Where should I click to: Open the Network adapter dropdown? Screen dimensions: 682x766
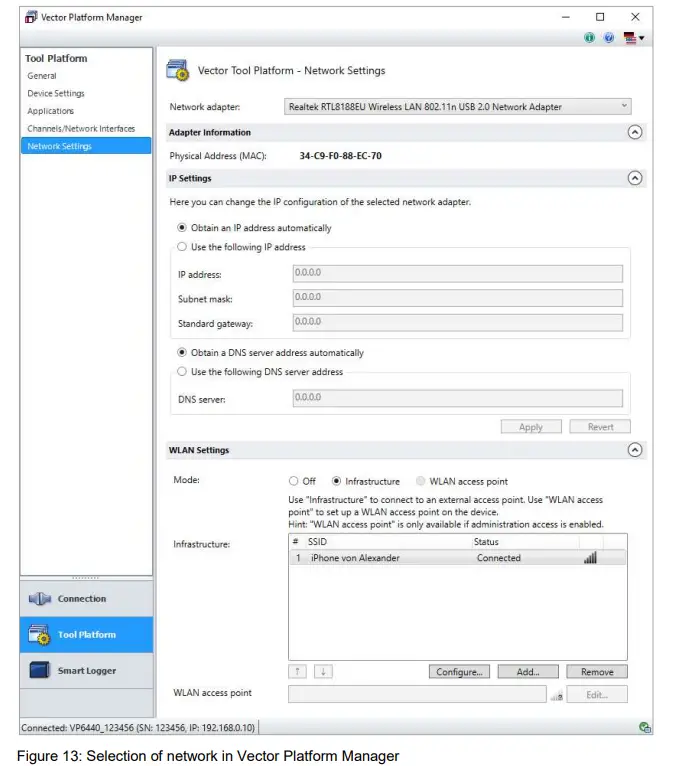tap(457, 106)
